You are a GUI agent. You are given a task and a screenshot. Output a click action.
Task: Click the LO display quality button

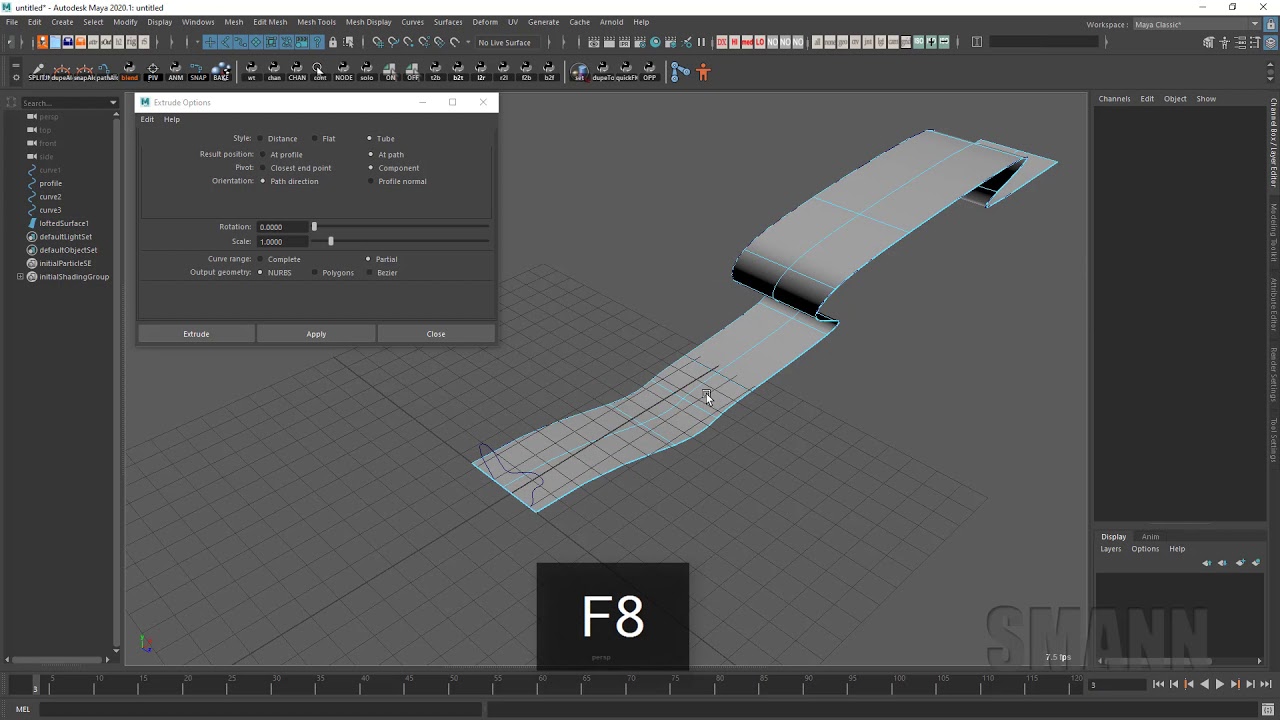[x=760, y=42]
